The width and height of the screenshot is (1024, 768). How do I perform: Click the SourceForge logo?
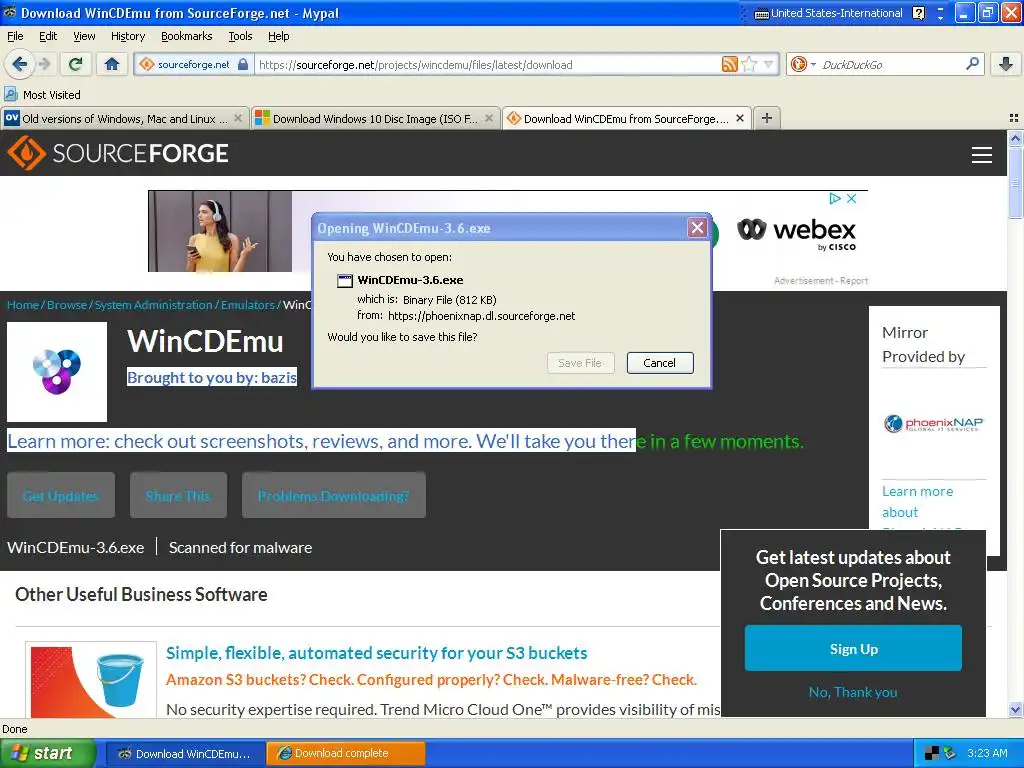click(x=118, y=153)
